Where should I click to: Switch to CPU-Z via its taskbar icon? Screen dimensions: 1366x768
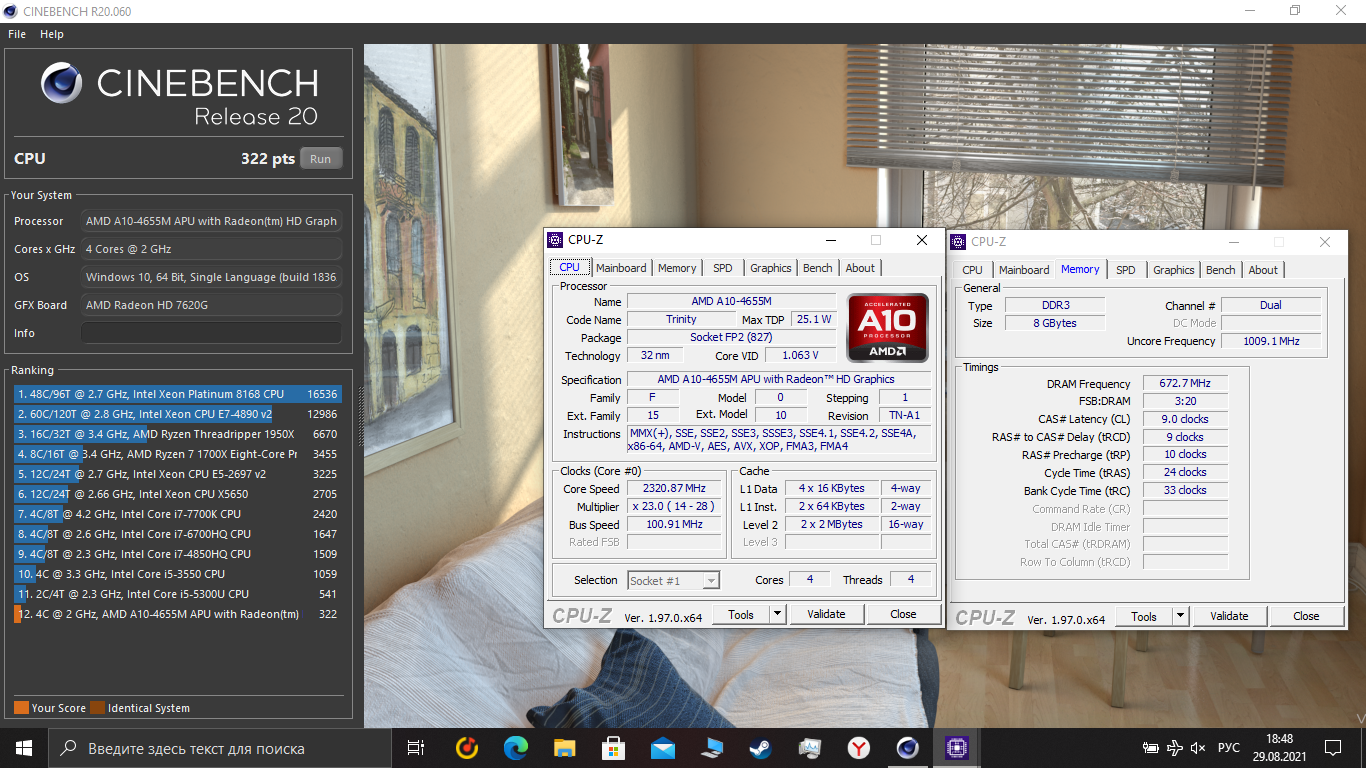957,747
